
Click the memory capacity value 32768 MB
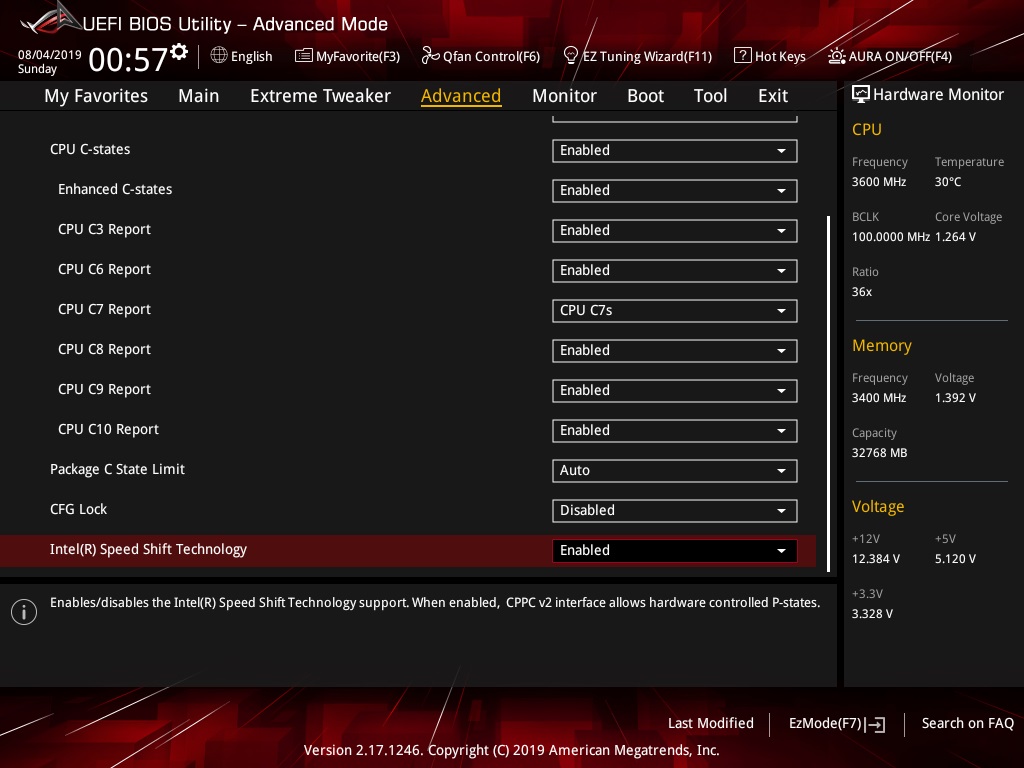coord(879,453)
